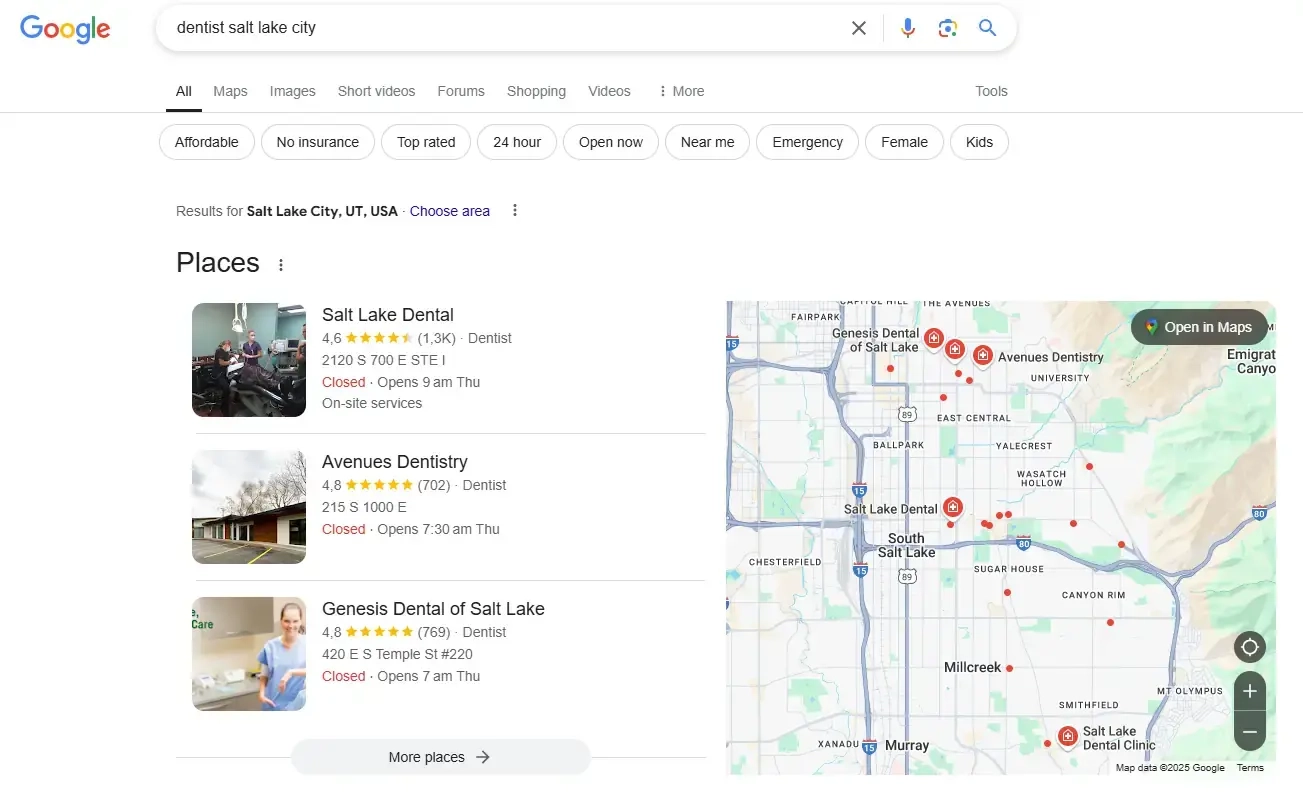1303x796 pixels.
Task: Start a voice search with microphone
Action: coord(907,28)
